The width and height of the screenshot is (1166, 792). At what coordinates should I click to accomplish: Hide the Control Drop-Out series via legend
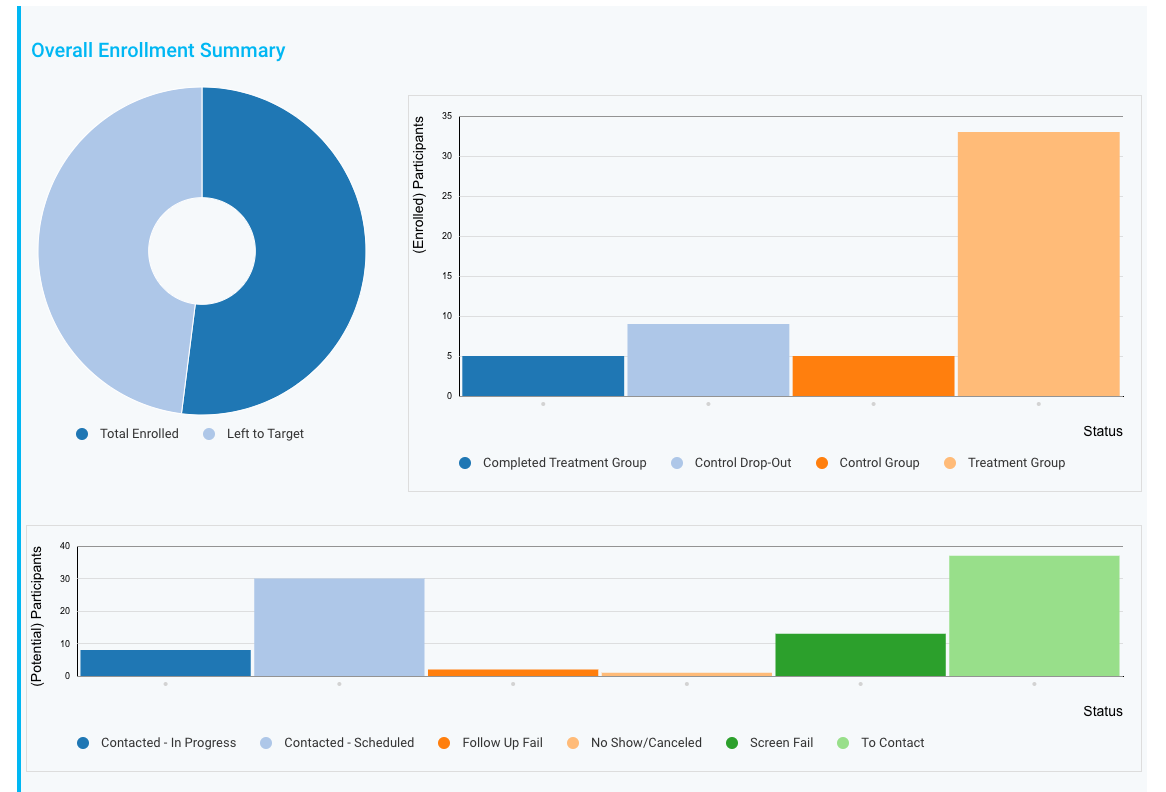click(x=742, y=463)
